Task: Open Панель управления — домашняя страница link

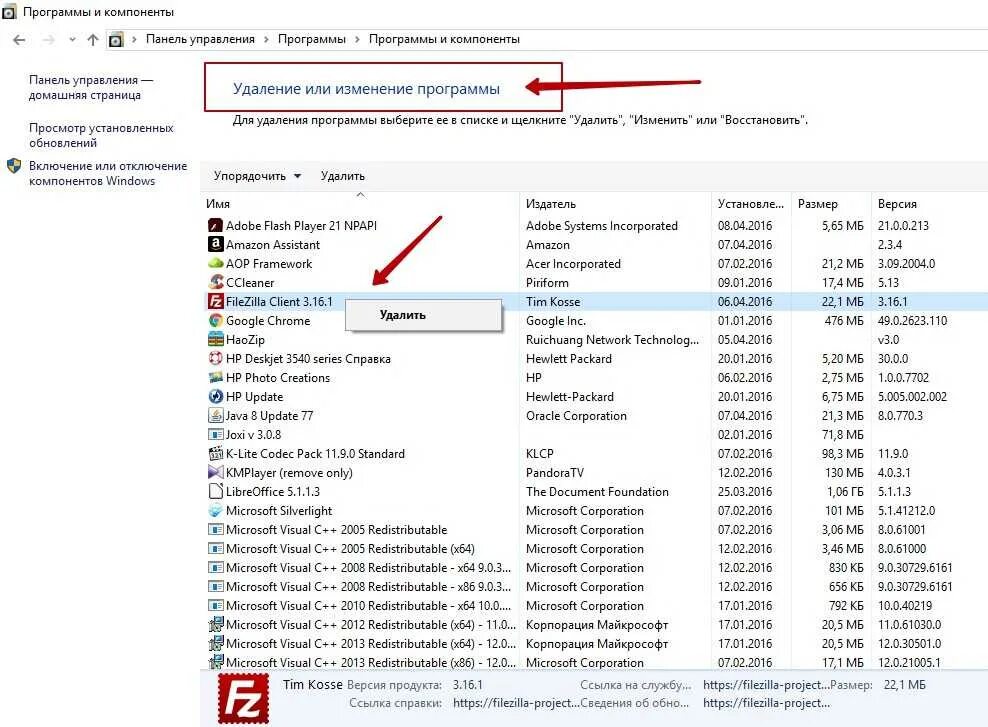Action: point(91,88)
